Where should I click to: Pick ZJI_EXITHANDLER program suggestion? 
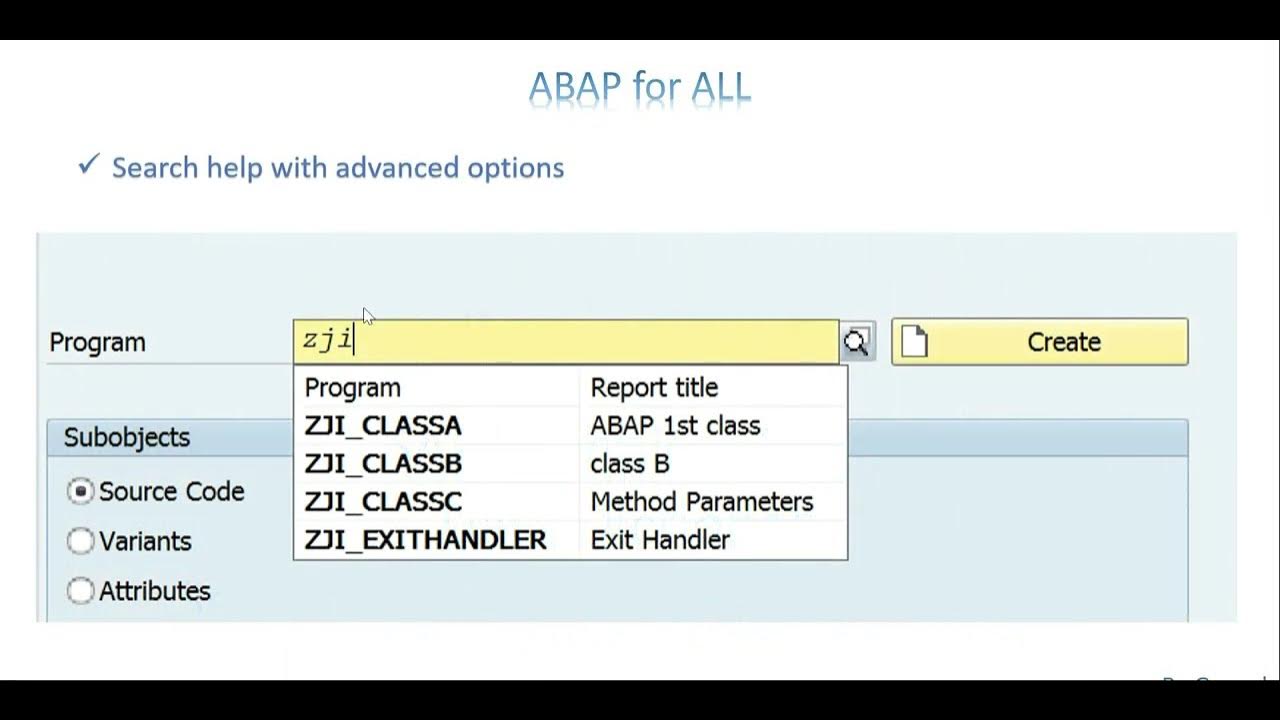pyautogui.click(x=425, y=539)
